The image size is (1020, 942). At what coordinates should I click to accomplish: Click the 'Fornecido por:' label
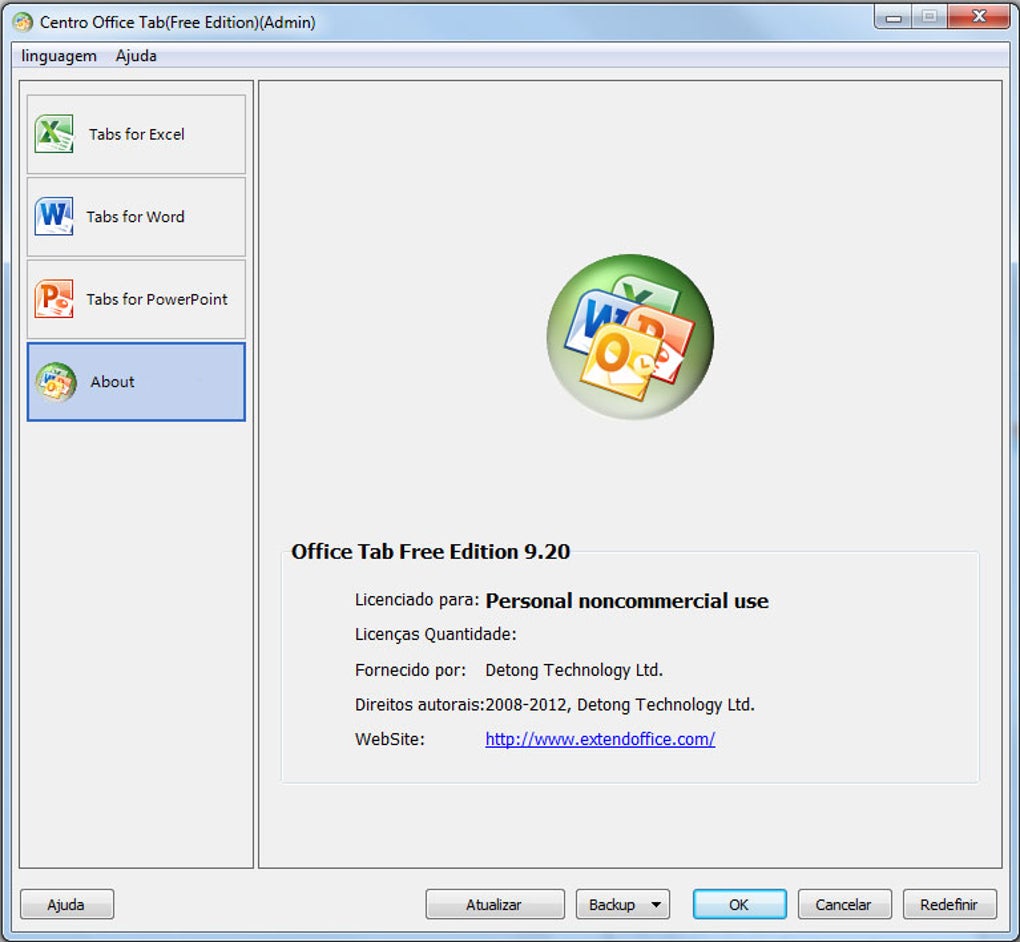[410, 670]
